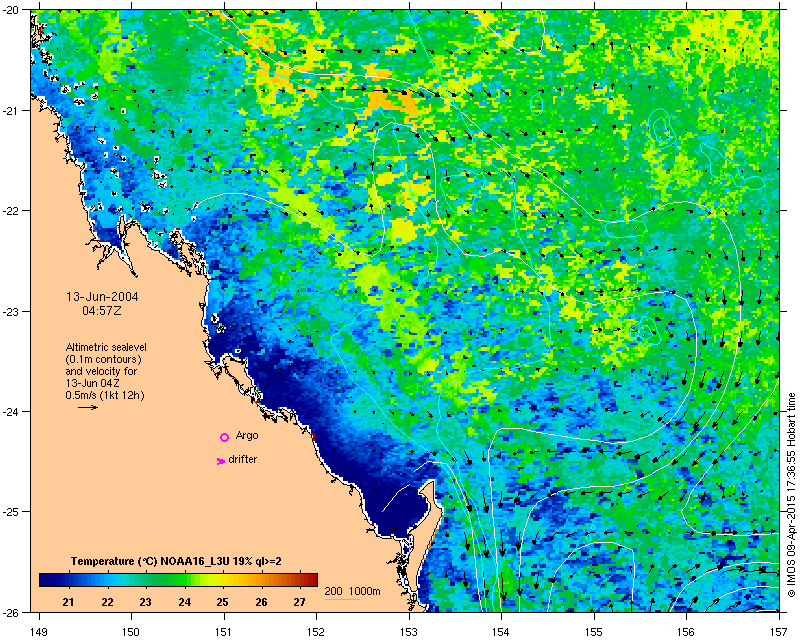Image resolution: width=800 pixels, height=640 pixels.
Task: Click the '23' colorbar tick label
Action: pos(145,602)
